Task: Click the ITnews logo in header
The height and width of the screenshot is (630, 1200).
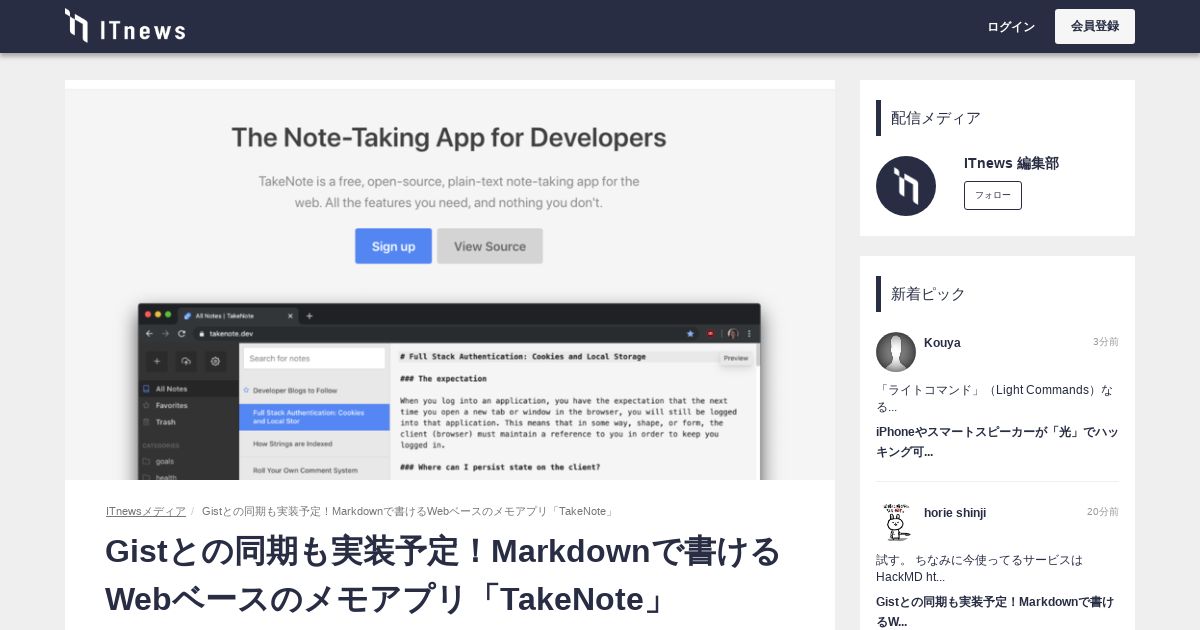Action: (x=125, y=26)
